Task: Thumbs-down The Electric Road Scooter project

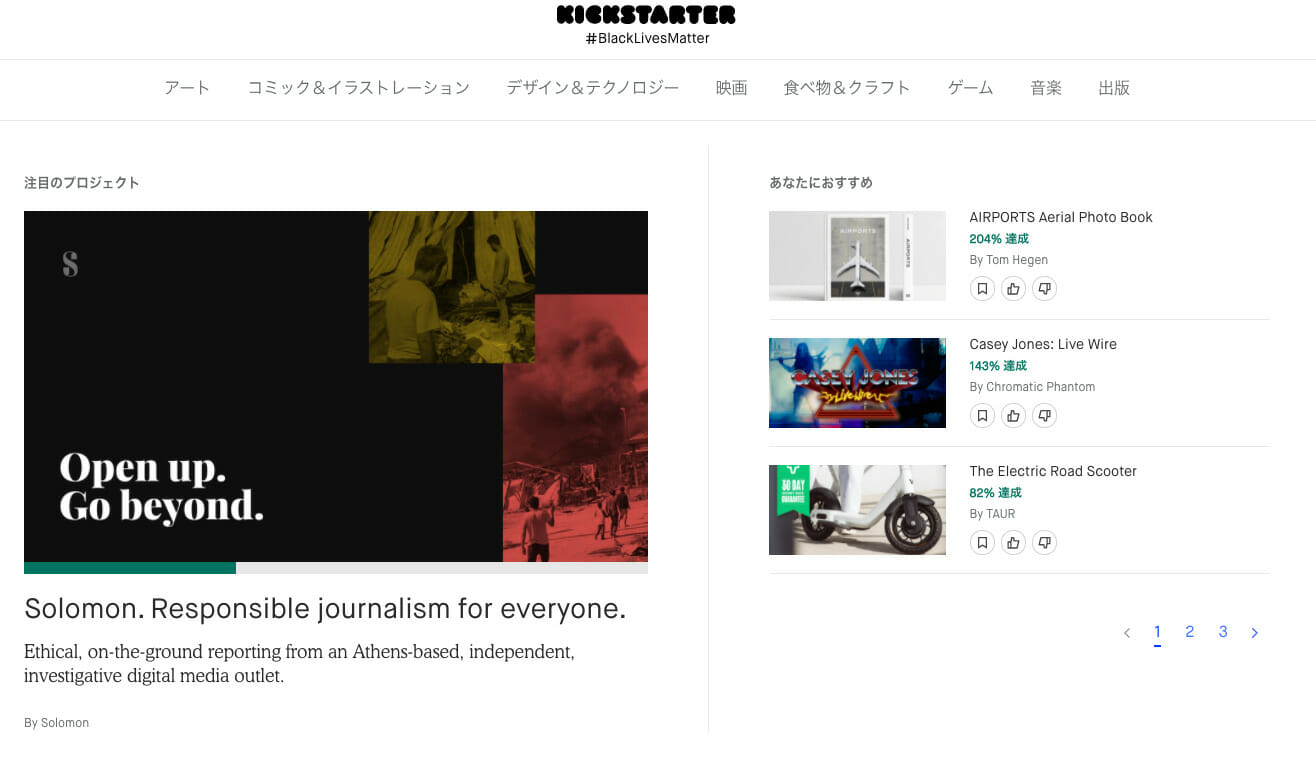Action: [1044, 543]
